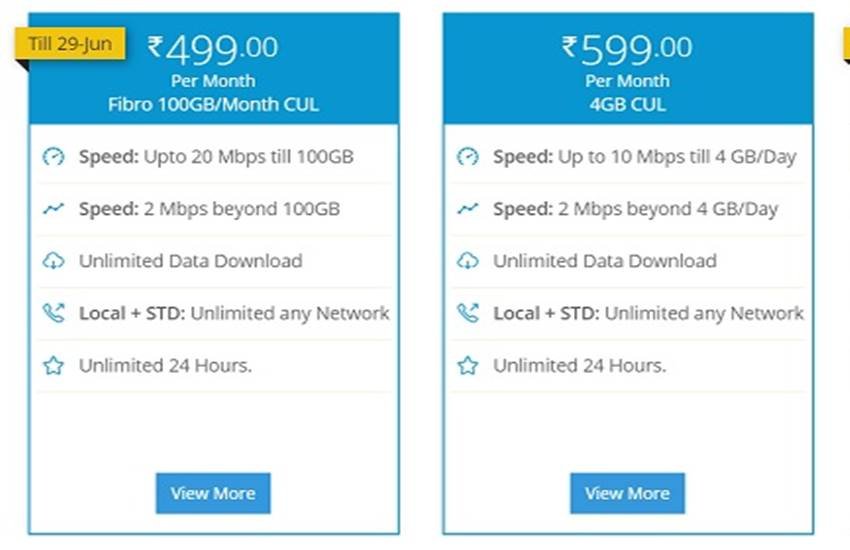
Task: Click star icon in ₹599 plan
Action: (467, 365)
